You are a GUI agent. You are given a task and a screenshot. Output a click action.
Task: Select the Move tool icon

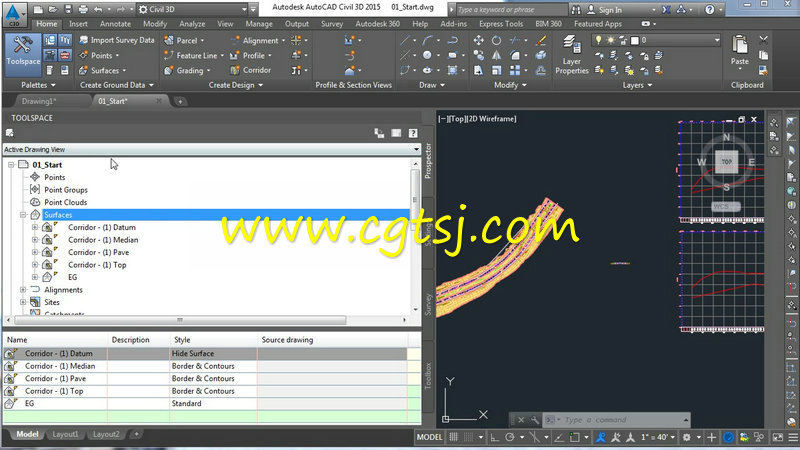(479, 40)
